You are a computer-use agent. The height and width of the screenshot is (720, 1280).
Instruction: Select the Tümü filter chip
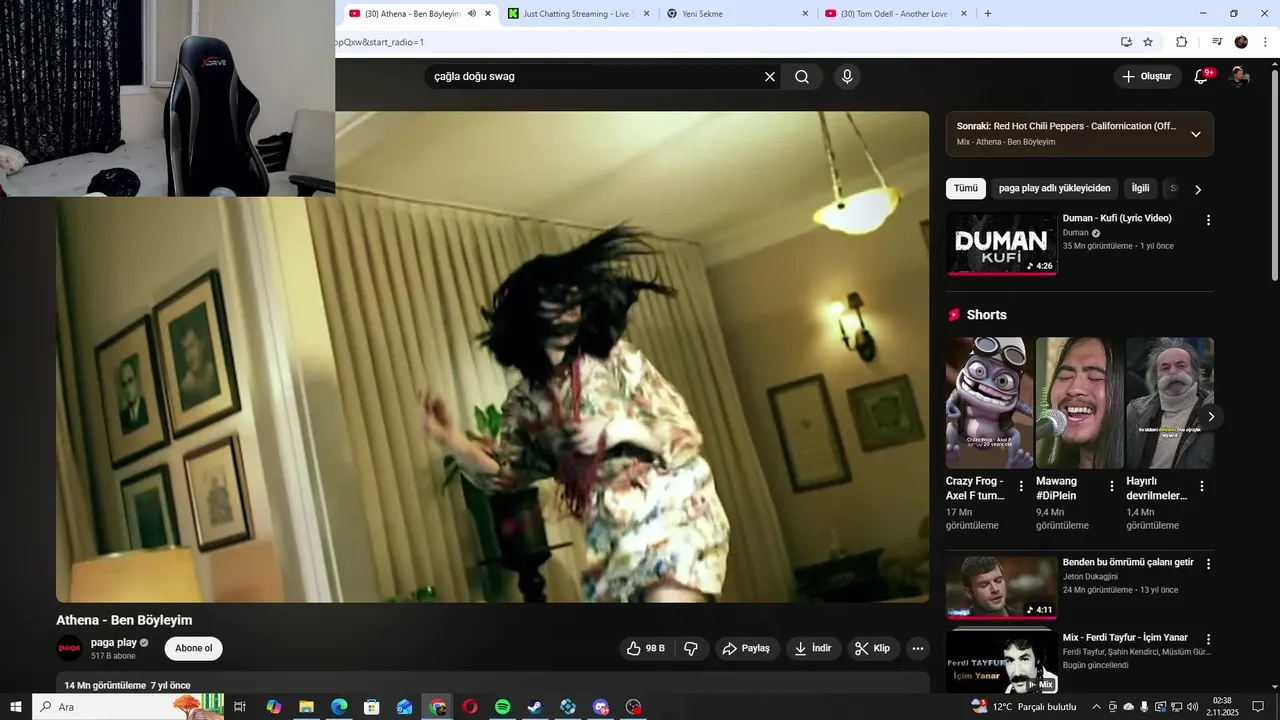tap(966, 189)
